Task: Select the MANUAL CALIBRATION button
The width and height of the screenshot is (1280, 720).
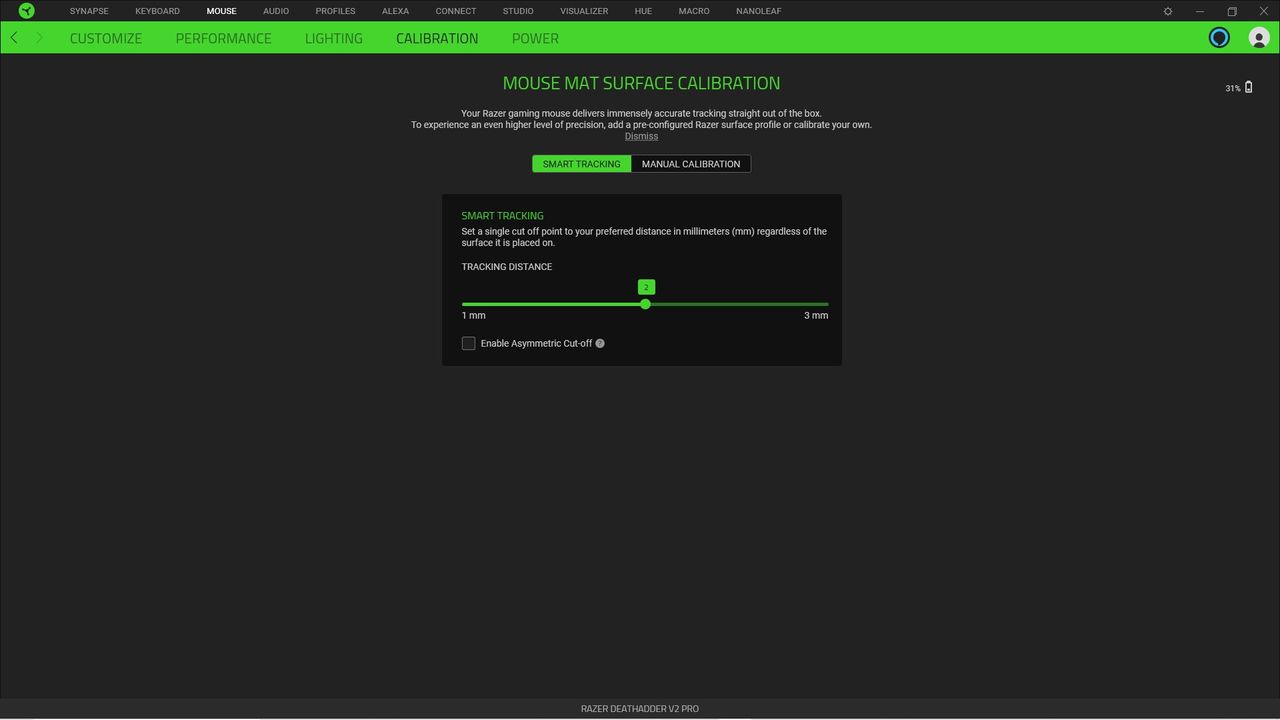Action: click(691, 164)
